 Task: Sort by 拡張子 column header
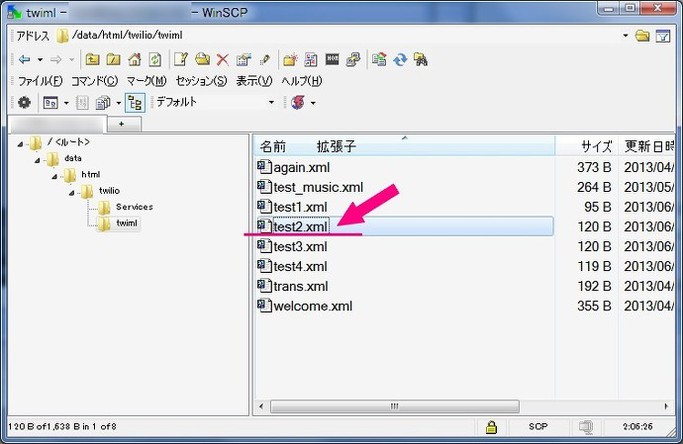click(x=336, y=146)
